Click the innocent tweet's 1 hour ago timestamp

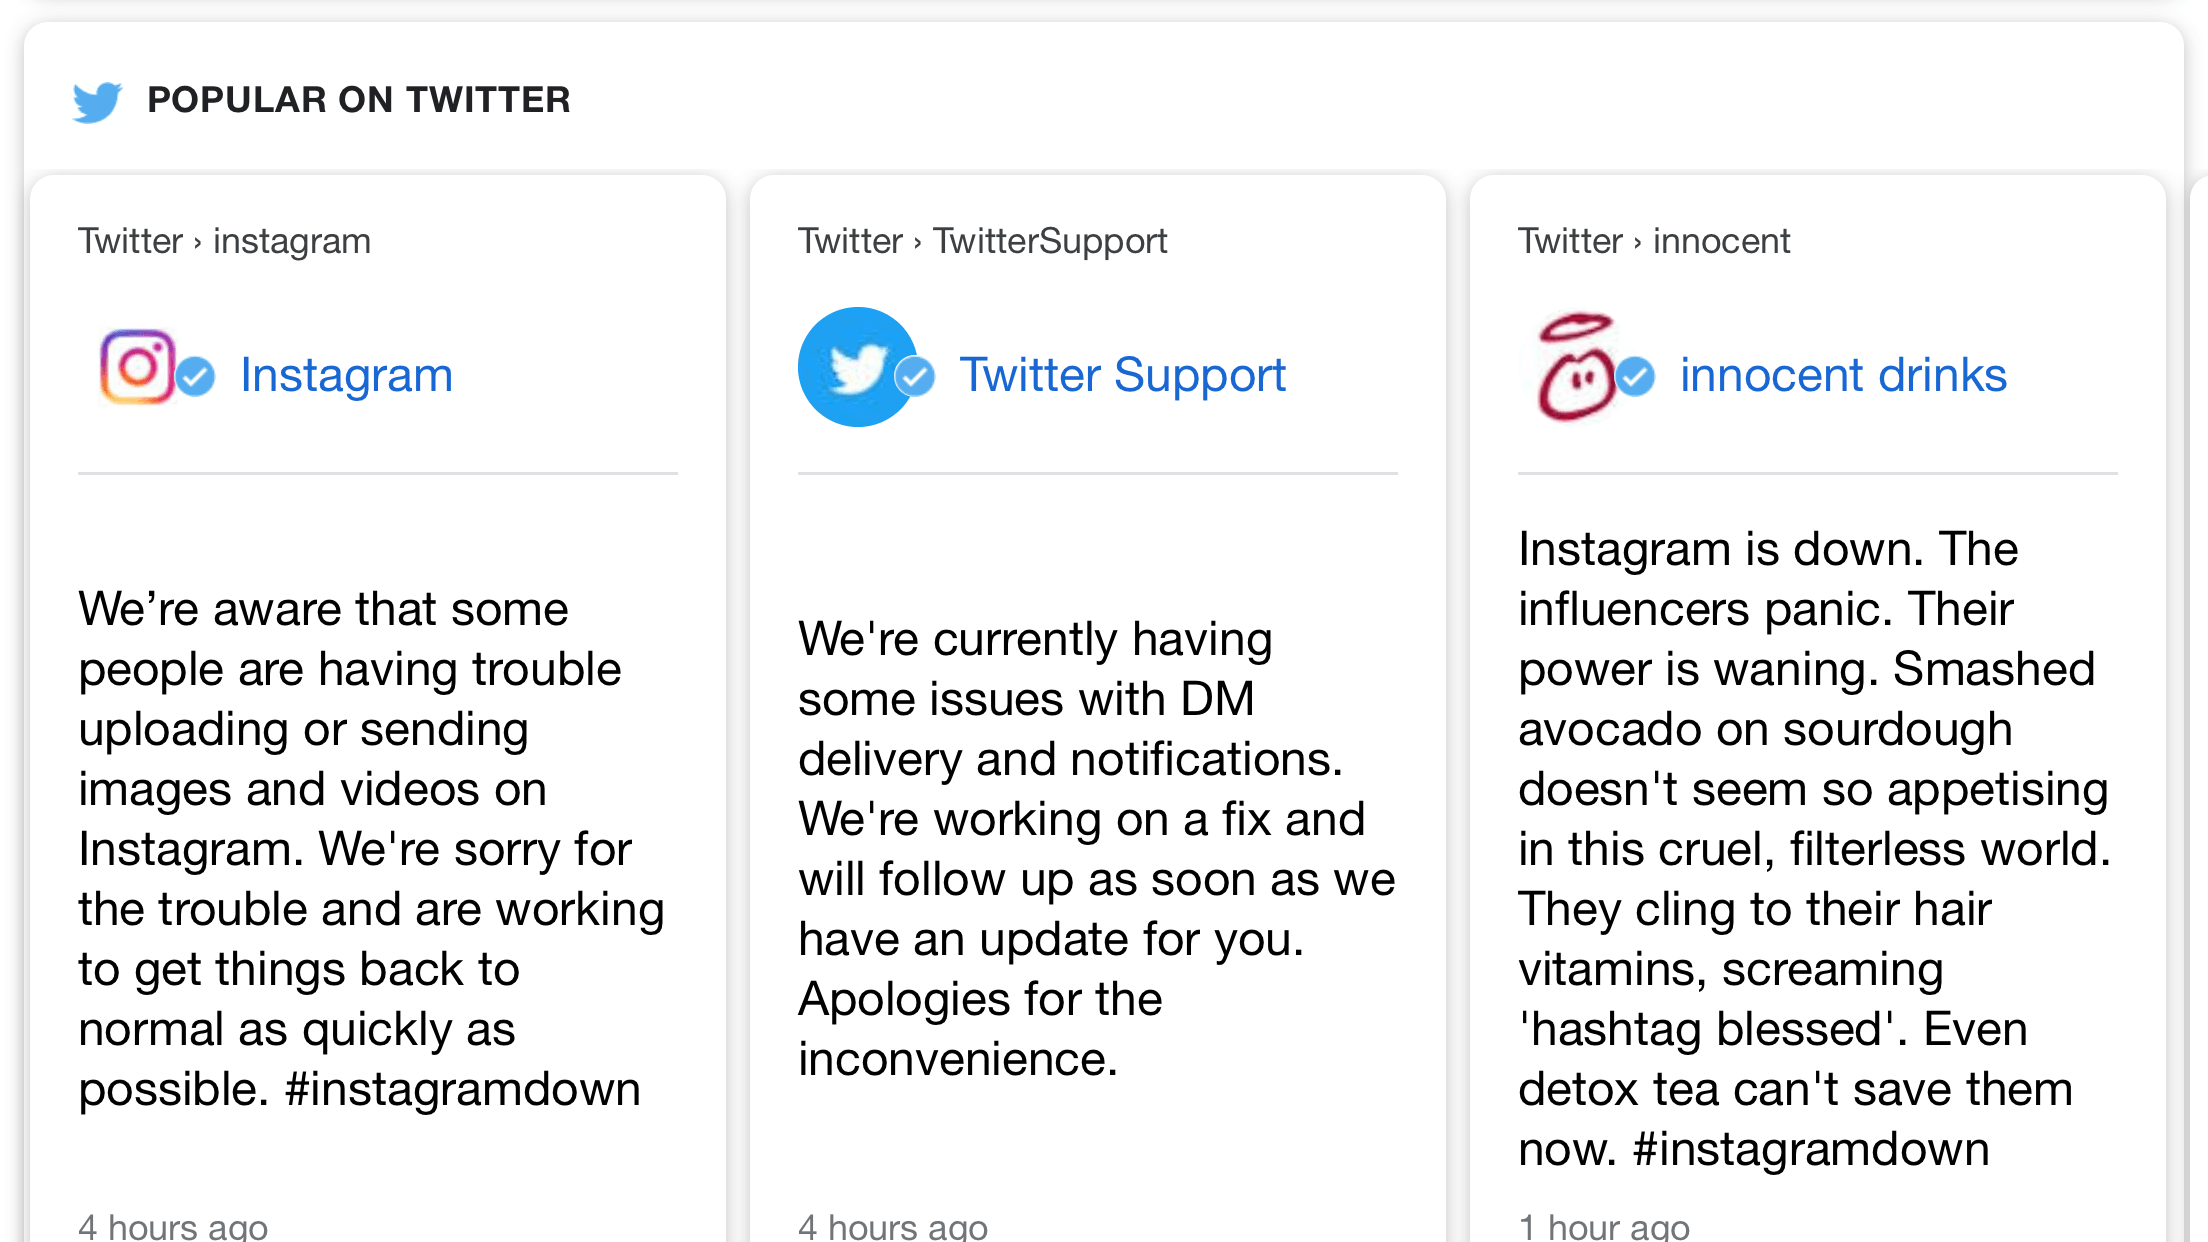[1604, 1226]
